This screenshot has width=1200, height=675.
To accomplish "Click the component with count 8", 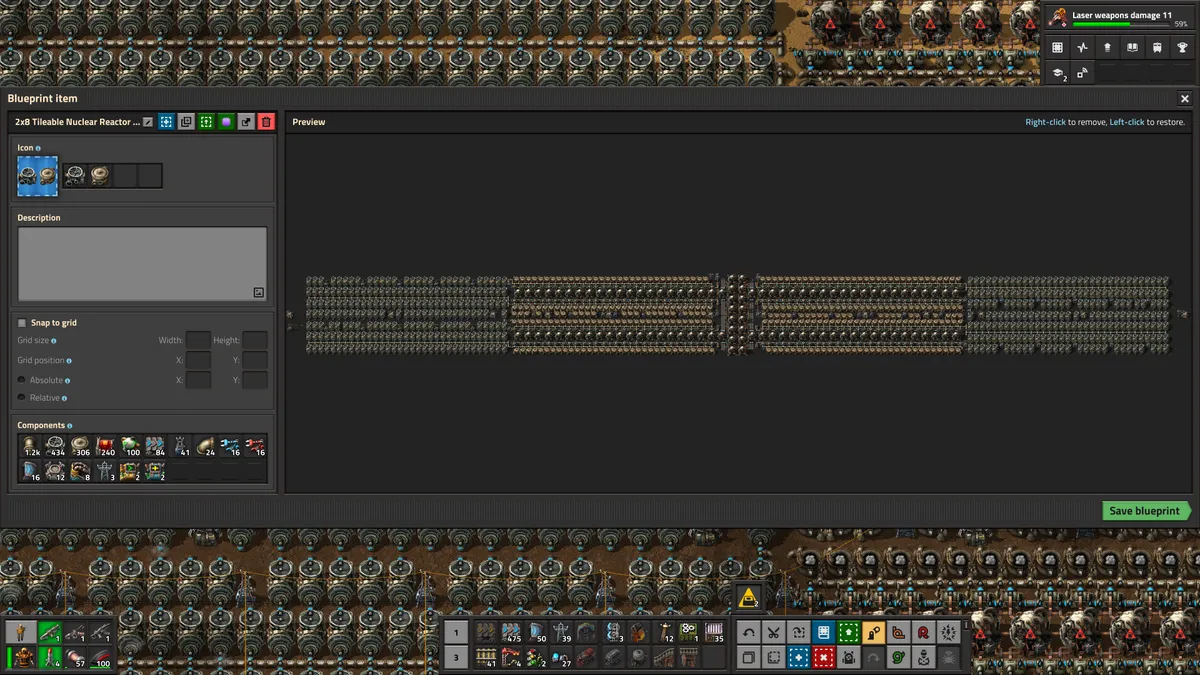I will click(x=81, y=471).
